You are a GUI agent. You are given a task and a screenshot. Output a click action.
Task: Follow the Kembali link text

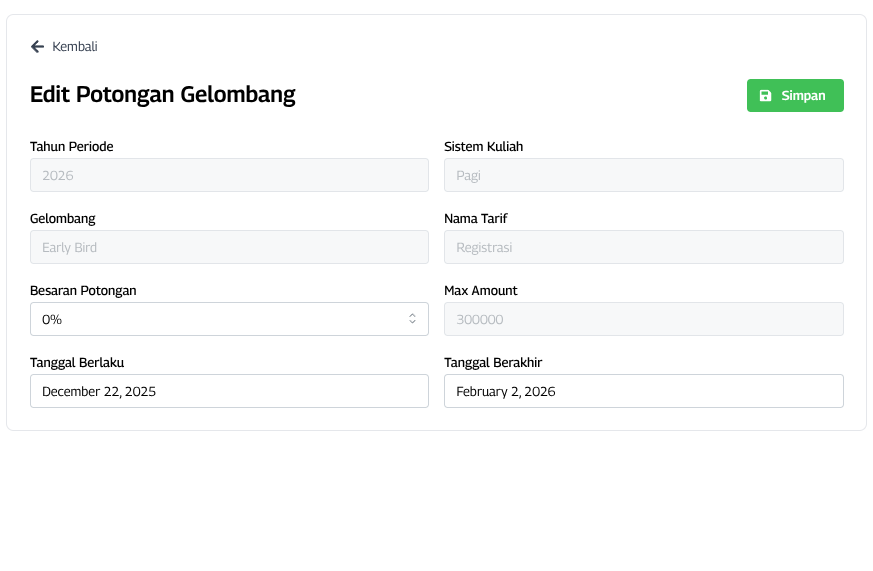(75, 46)
